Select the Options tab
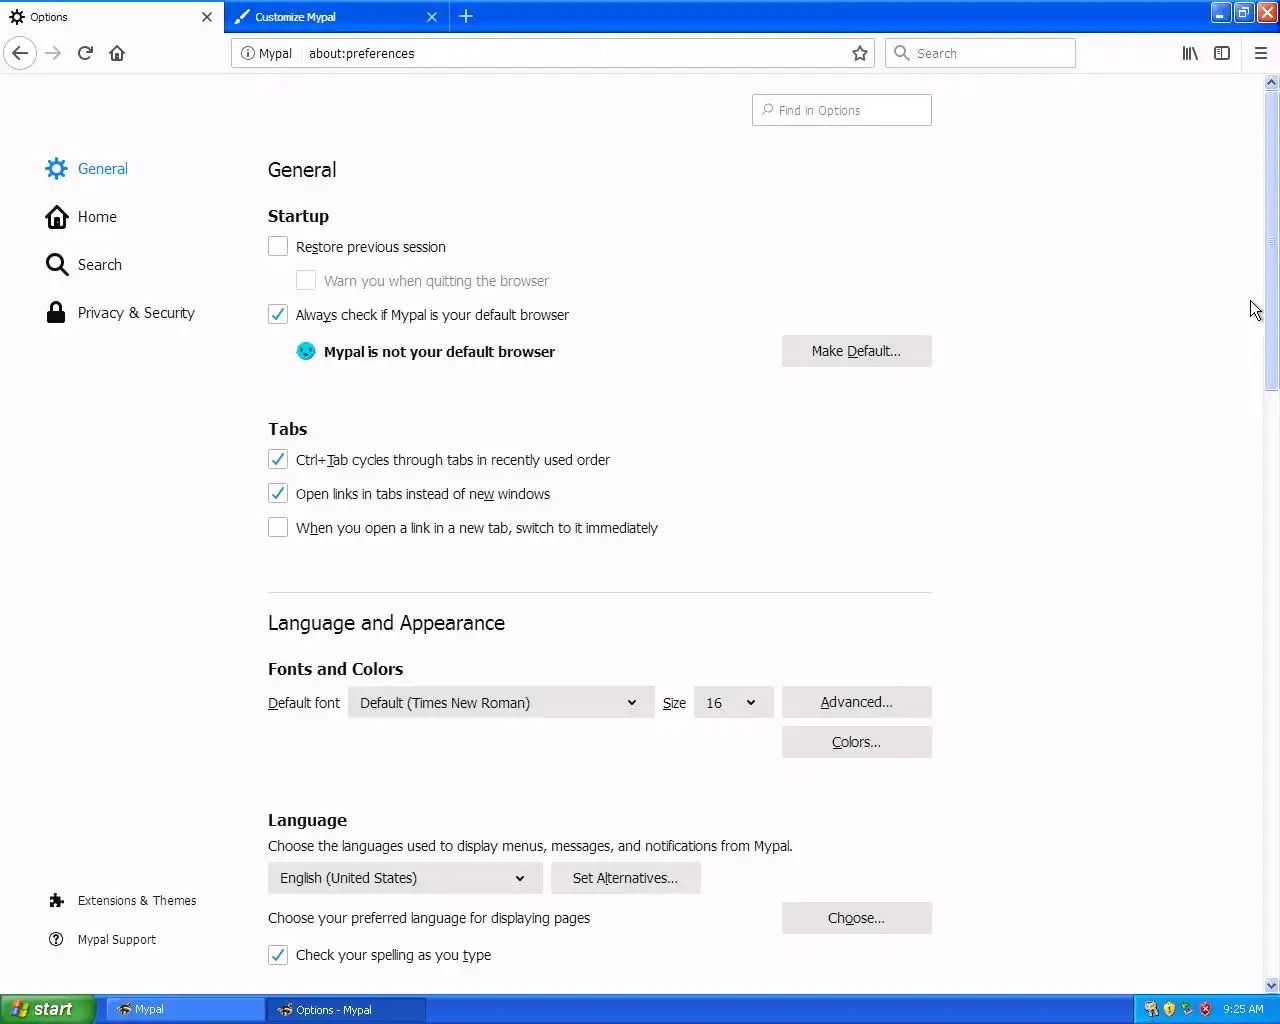Screen dimensions: 1280x1024 (111, 17)
